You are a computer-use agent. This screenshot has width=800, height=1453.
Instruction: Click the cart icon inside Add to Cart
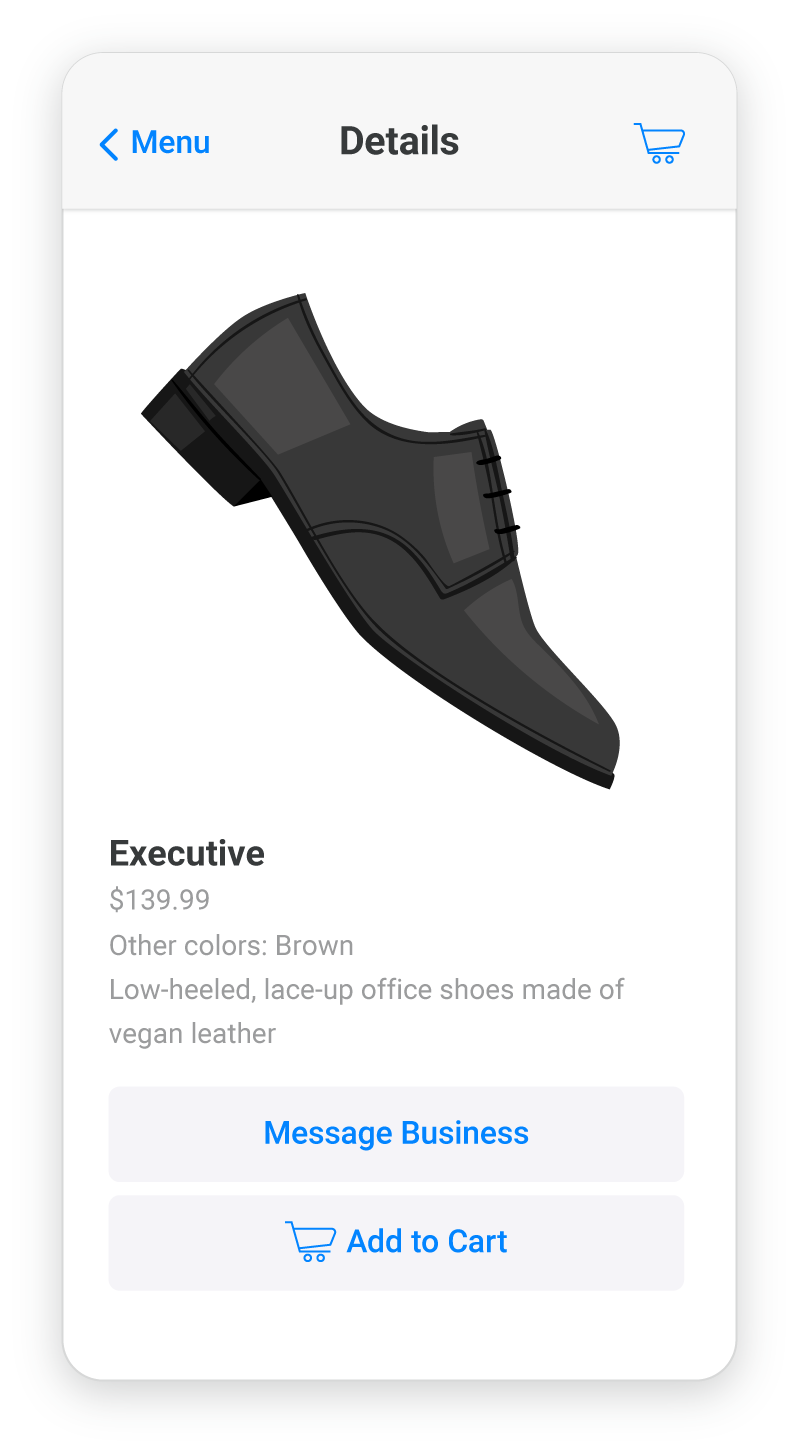(310, 1242)
